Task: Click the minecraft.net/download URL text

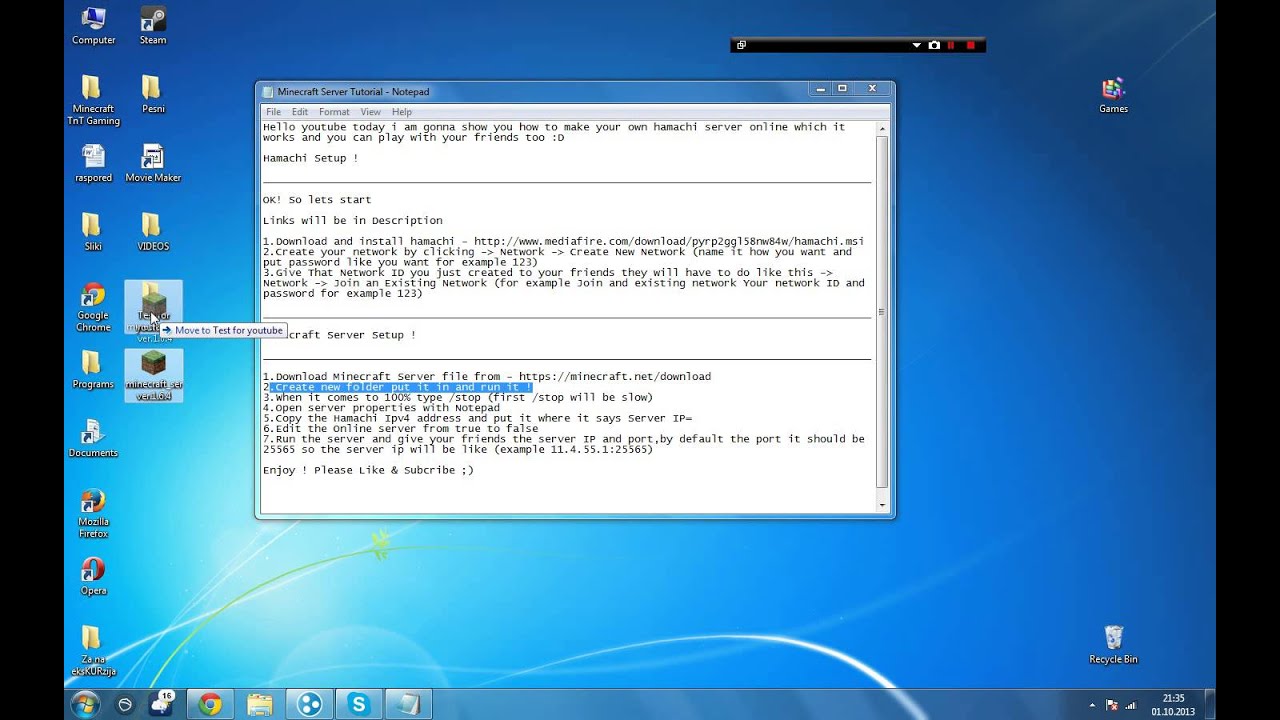Action: coord(615,377)
